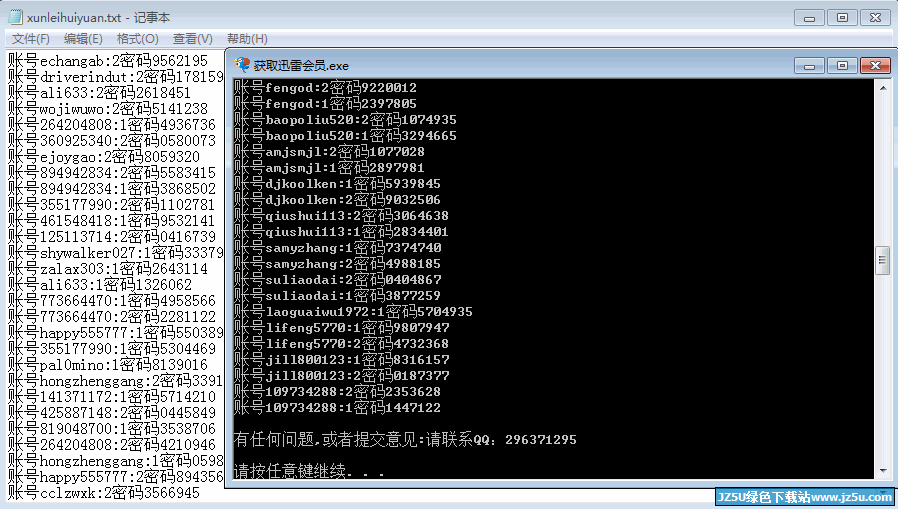The image size is (898, 509).
Task: Minimize the Notepad window
Action: (809, 18)
